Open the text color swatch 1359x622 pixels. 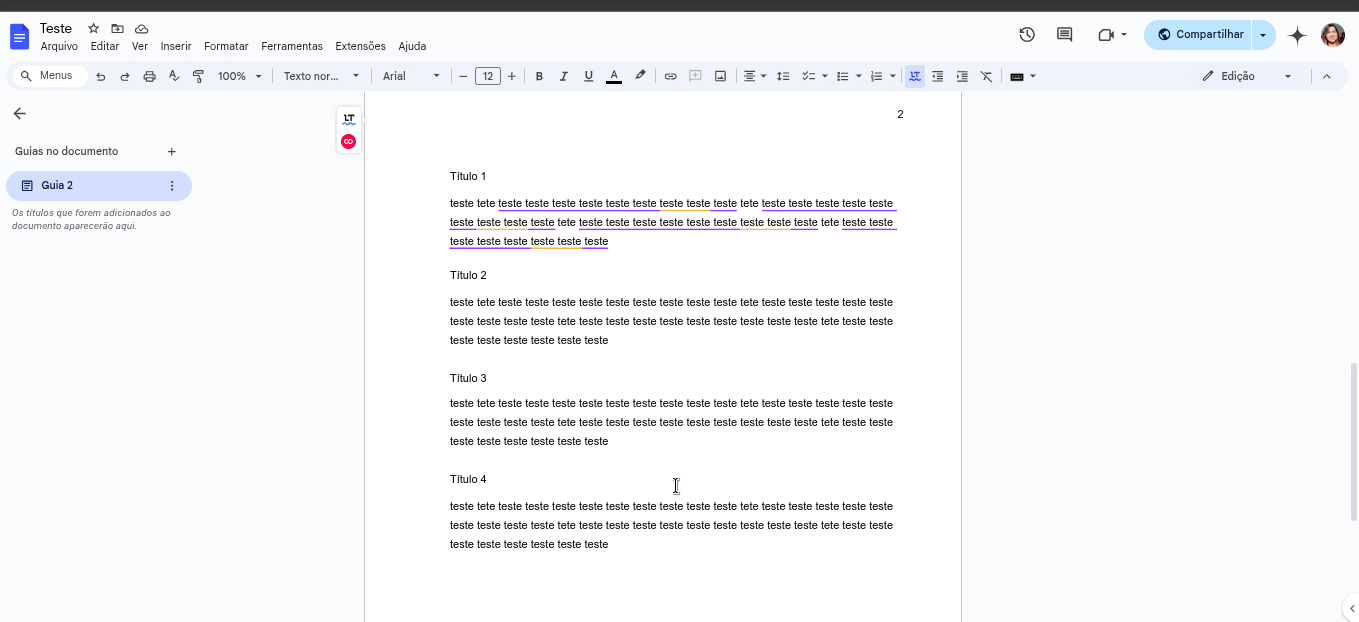click(613, 75)
